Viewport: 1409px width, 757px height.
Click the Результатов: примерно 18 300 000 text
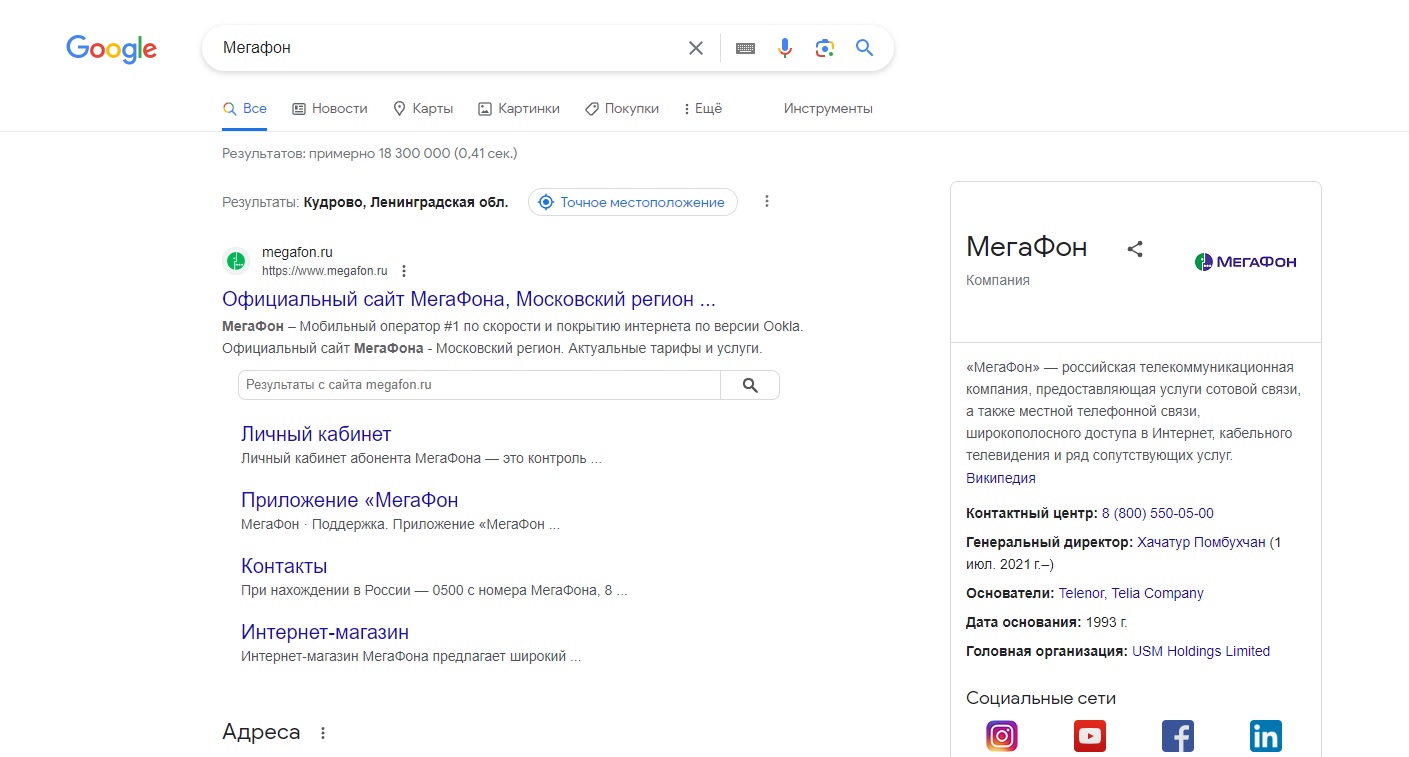click(x=370, y=153)
